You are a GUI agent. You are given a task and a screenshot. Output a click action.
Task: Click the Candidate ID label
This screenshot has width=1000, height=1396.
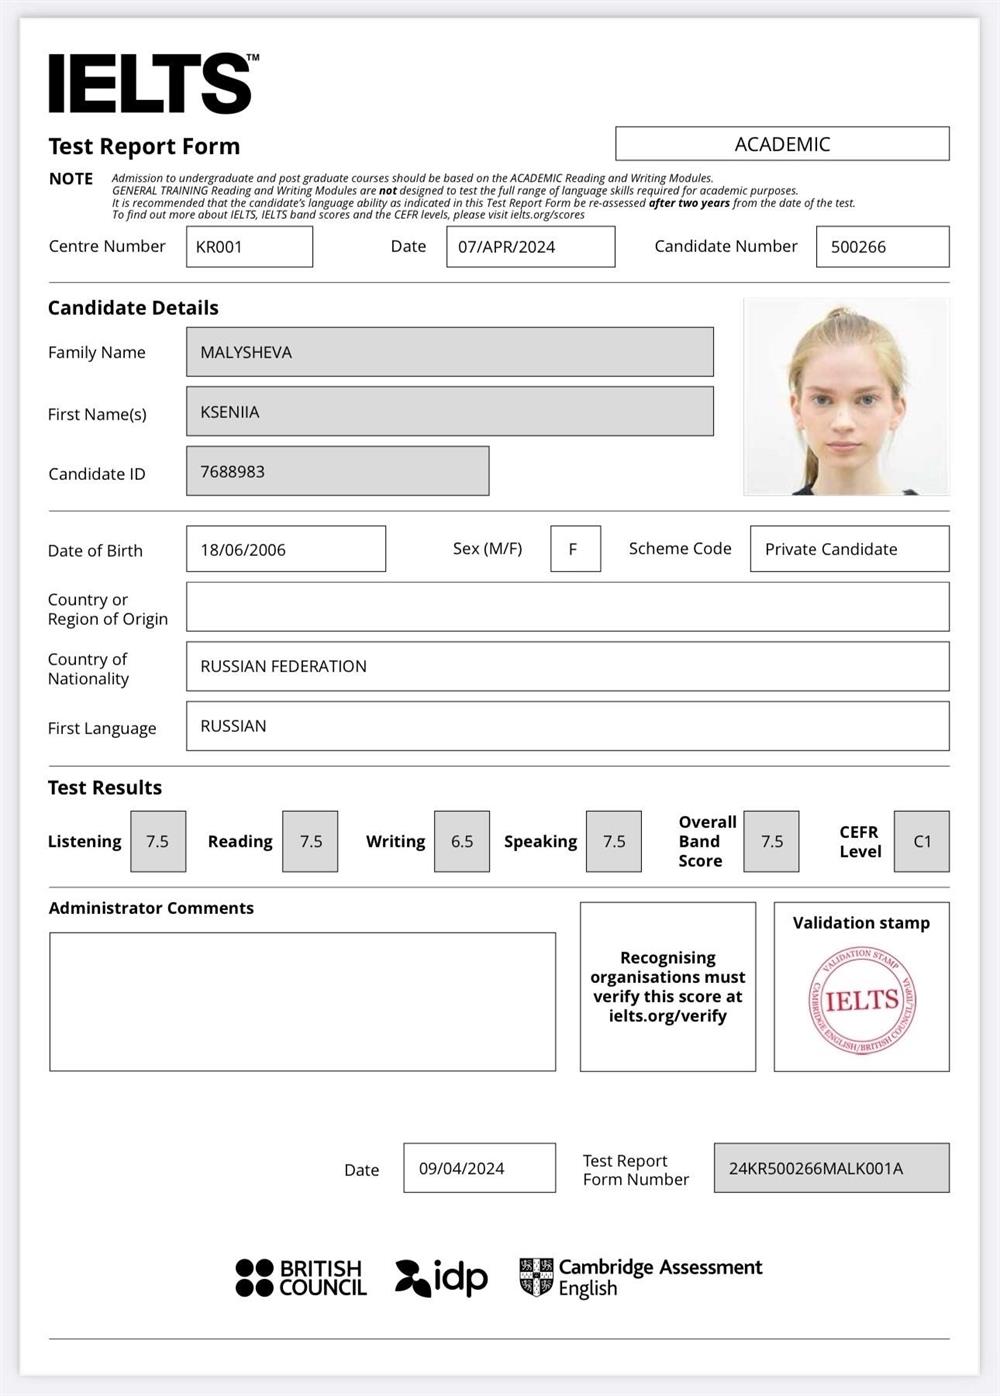click(97, 474)
